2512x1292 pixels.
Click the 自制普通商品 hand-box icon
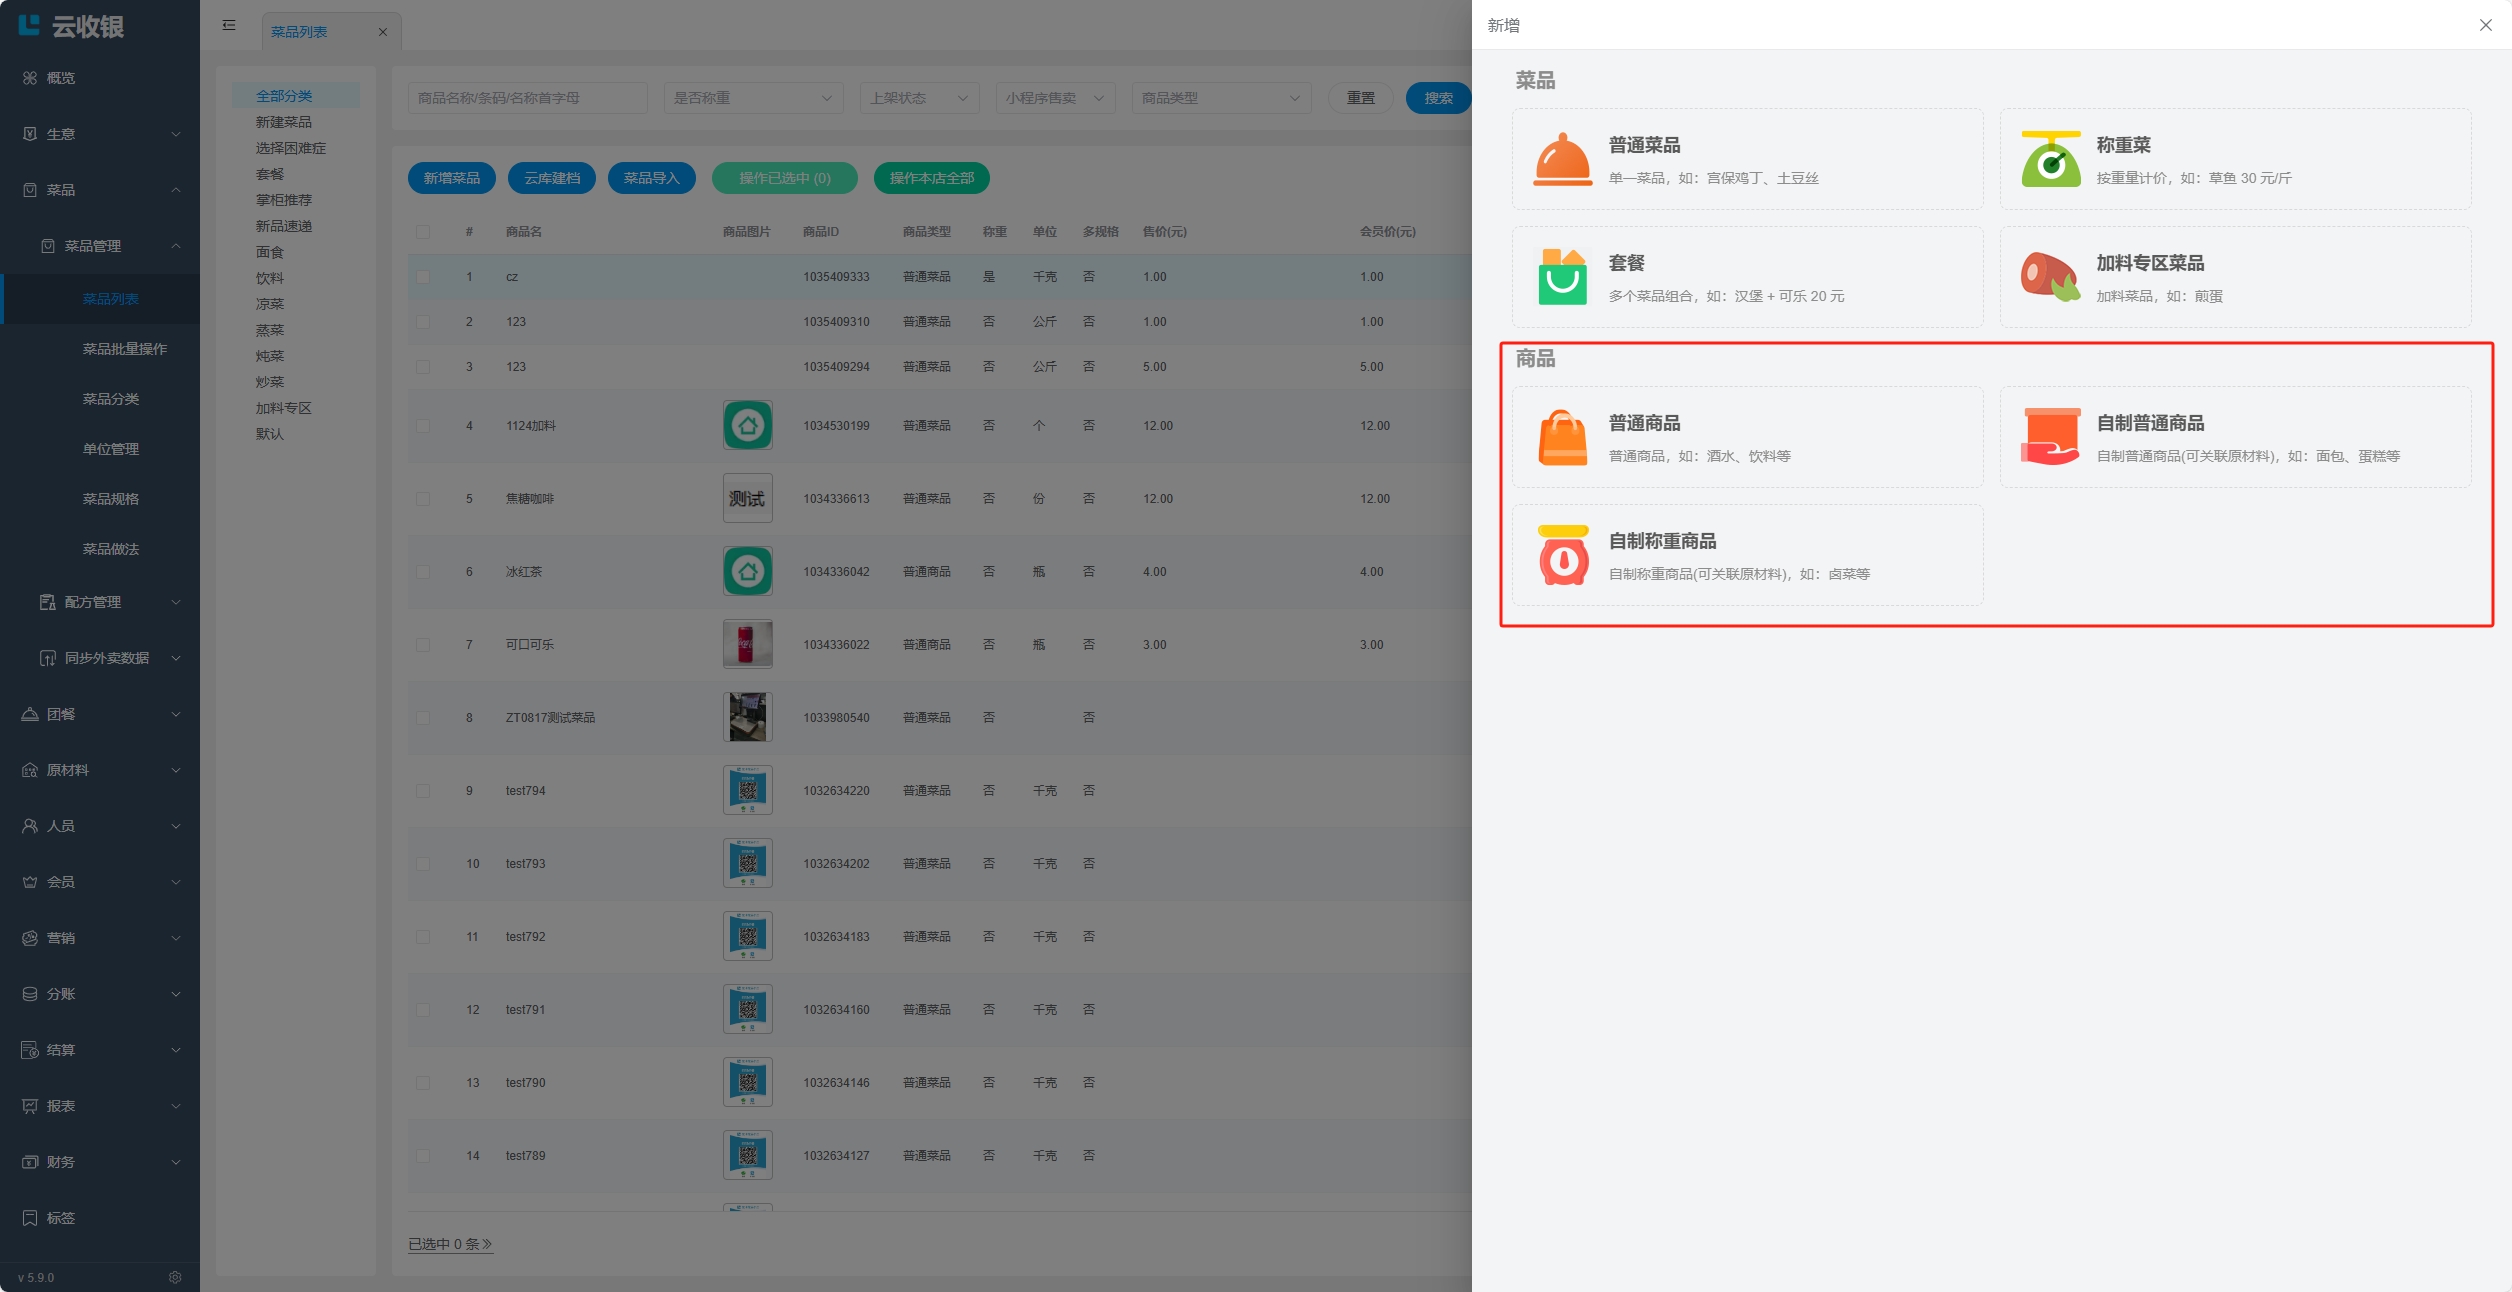pyautogui.click(x=2050, y=438)
